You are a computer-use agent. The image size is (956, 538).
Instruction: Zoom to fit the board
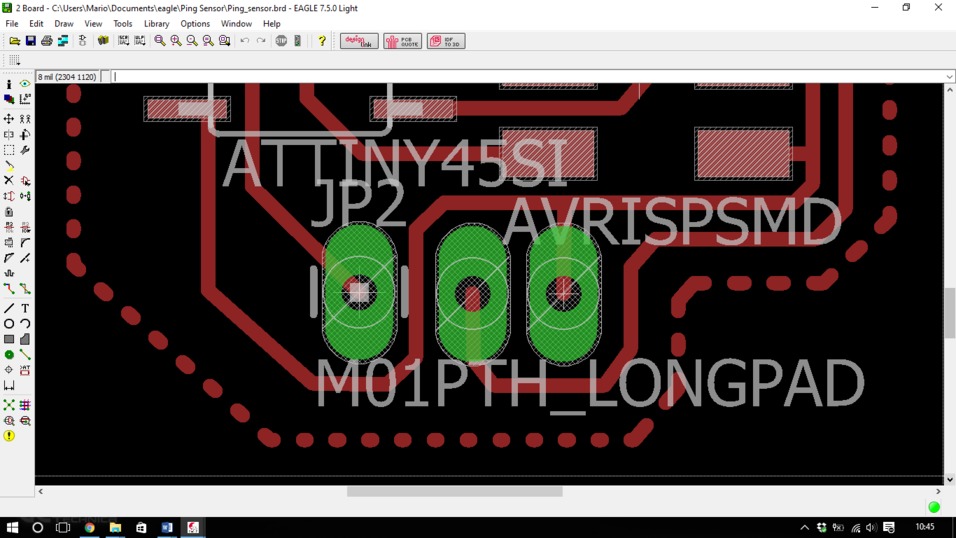[160, 41]
